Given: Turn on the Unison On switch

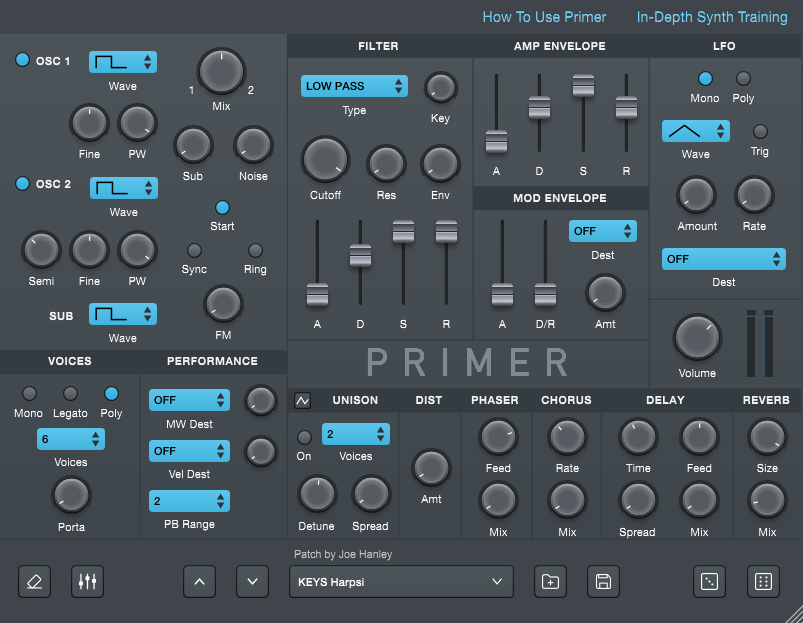Looking at the screenshot, I should pos(304,437).
